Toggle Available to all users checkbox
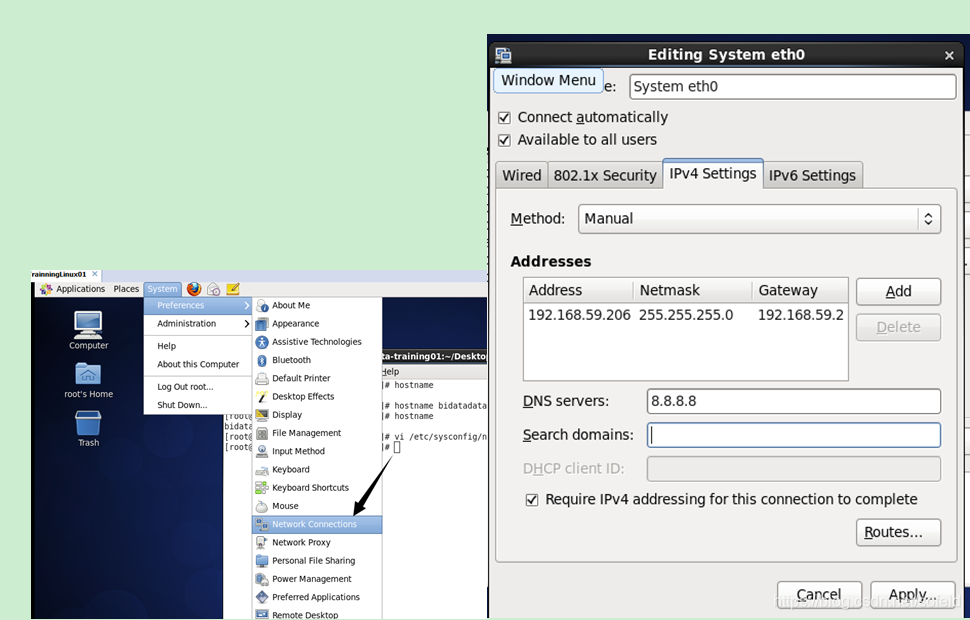 tap(505, 140)
